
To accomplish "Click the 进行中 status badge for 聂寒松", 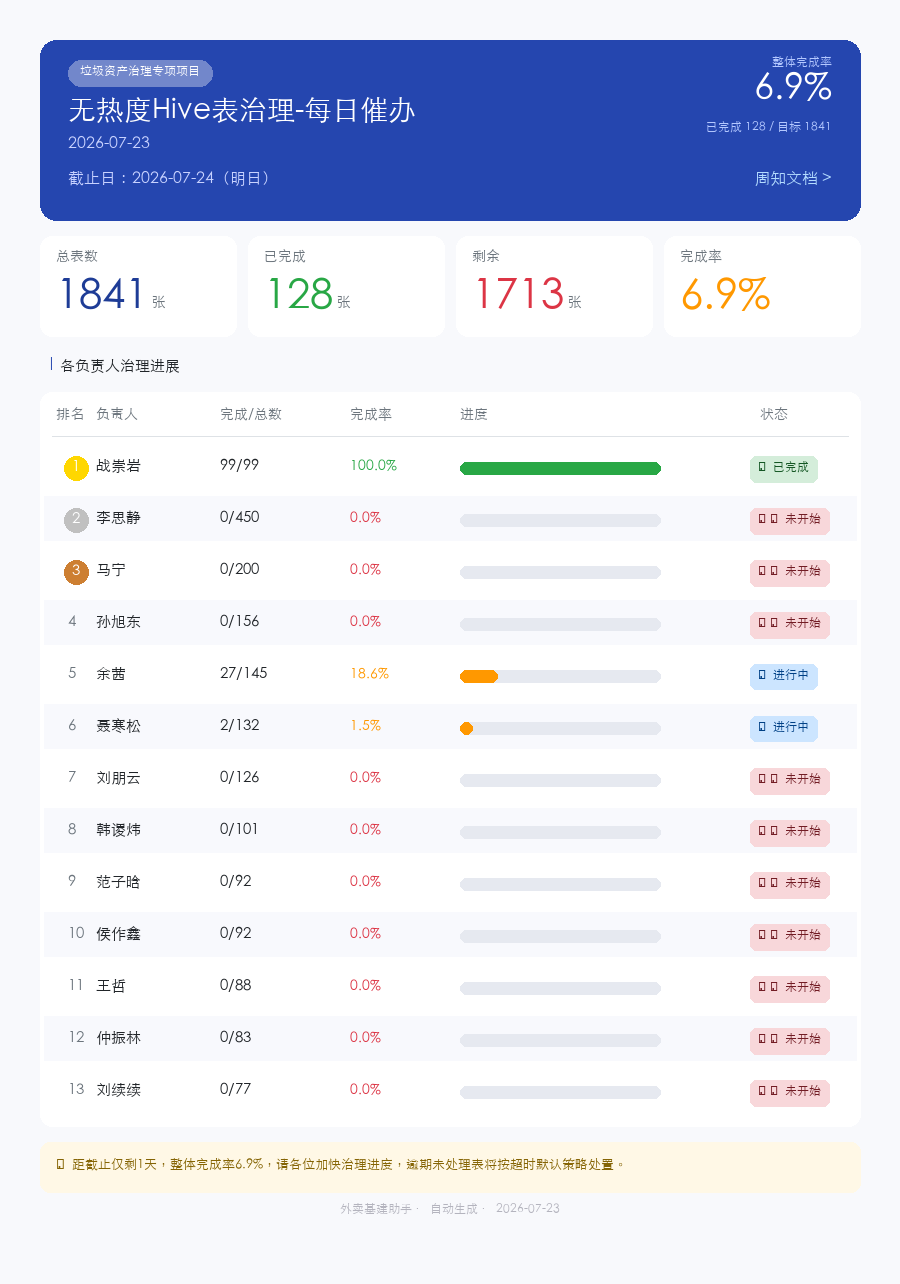I will click(x=784, y=729).
